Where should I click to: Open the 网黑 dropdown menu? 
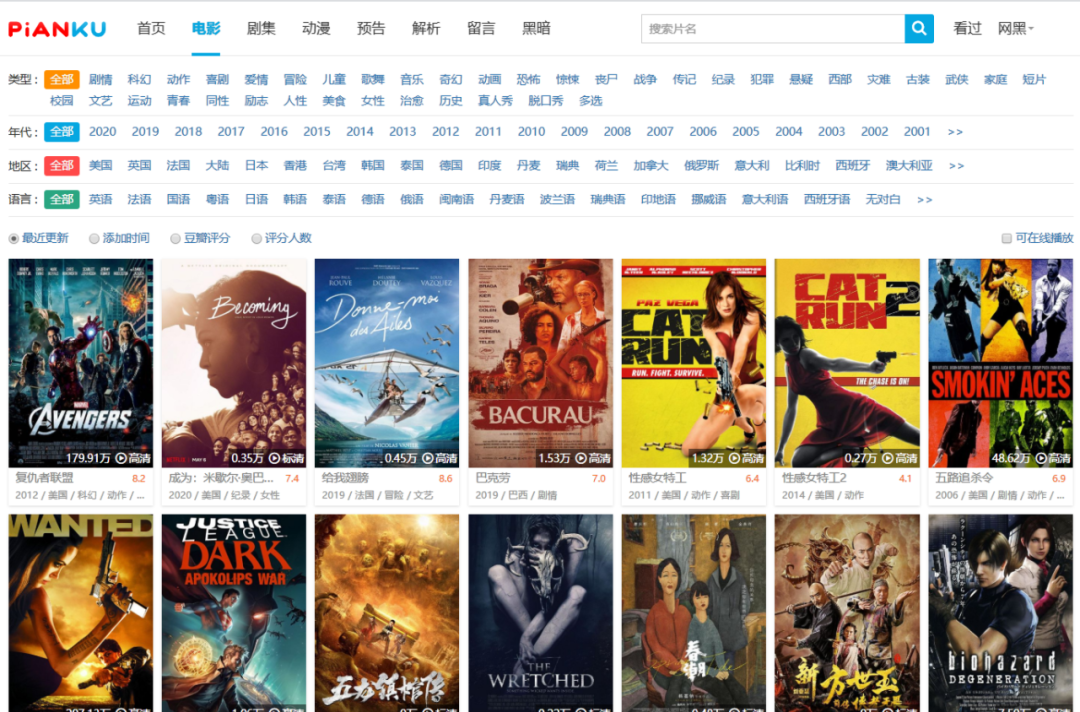[1016, 29]
